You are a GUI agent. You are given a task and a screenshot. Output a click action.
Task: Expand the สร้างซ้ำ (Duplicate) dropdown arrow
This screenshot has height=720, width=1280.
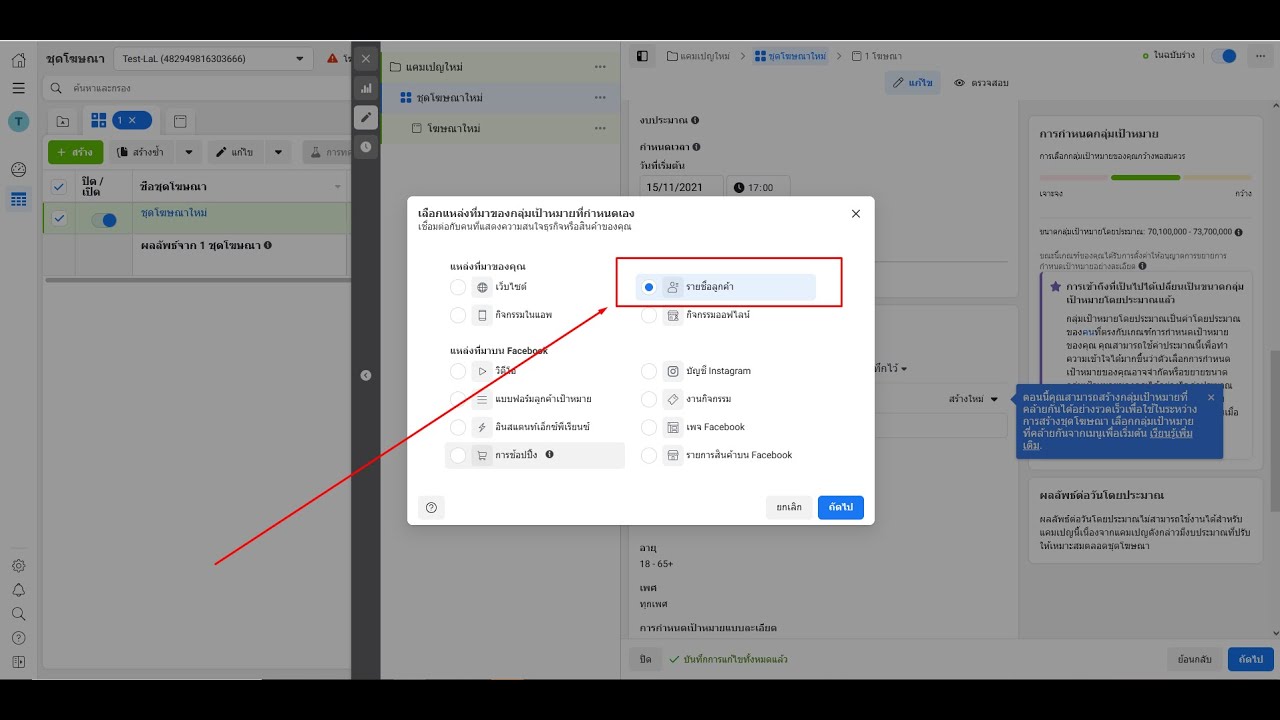[189, 152]
